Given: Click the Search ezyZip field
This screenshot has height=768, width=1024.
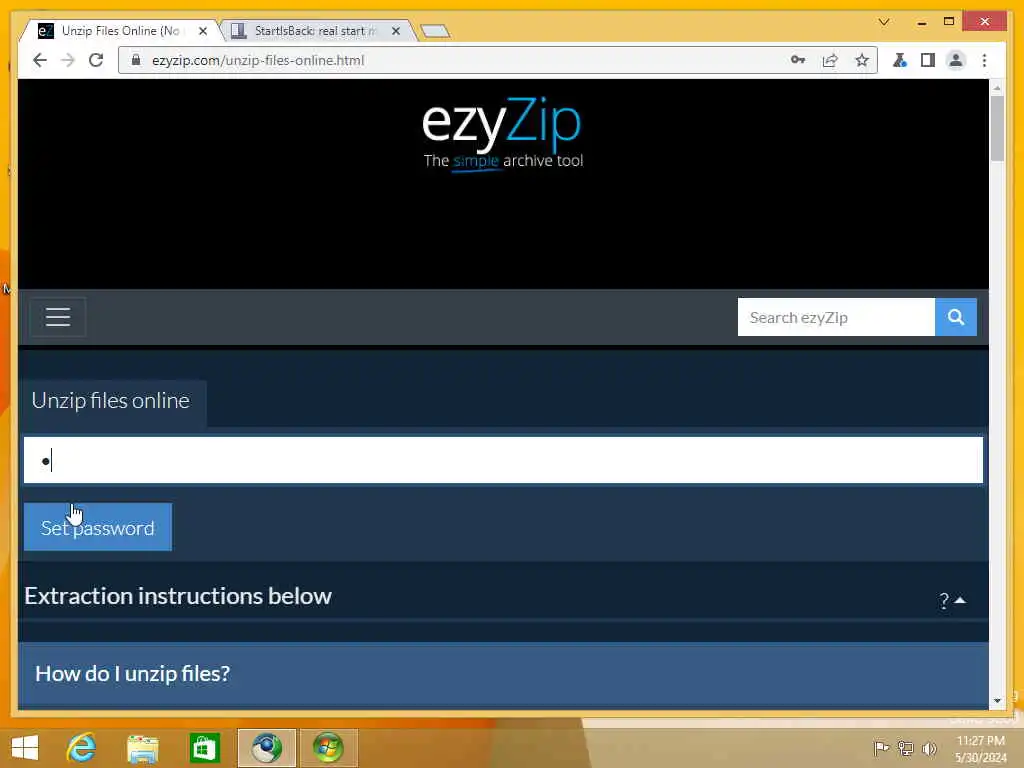Looking at the screenshot, I should (836, 317).
